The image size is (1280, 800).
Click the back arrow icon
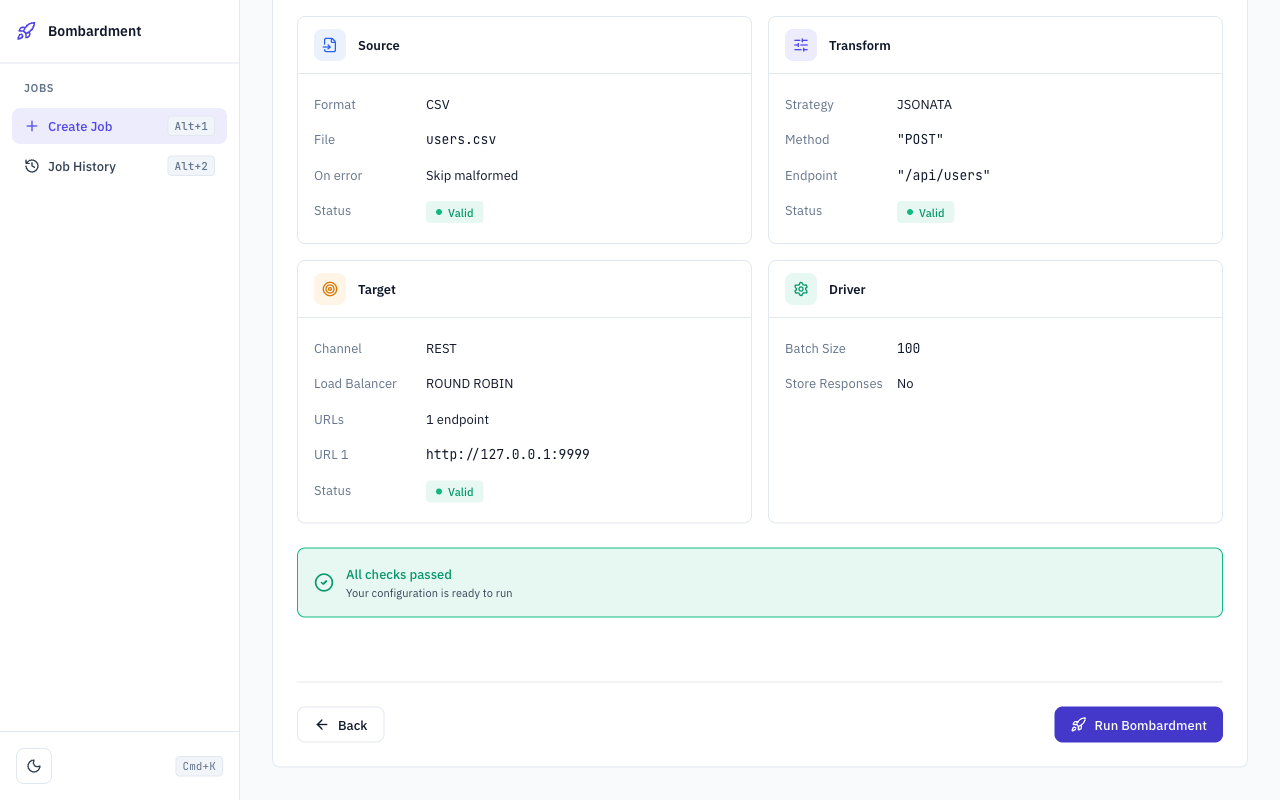321,724
